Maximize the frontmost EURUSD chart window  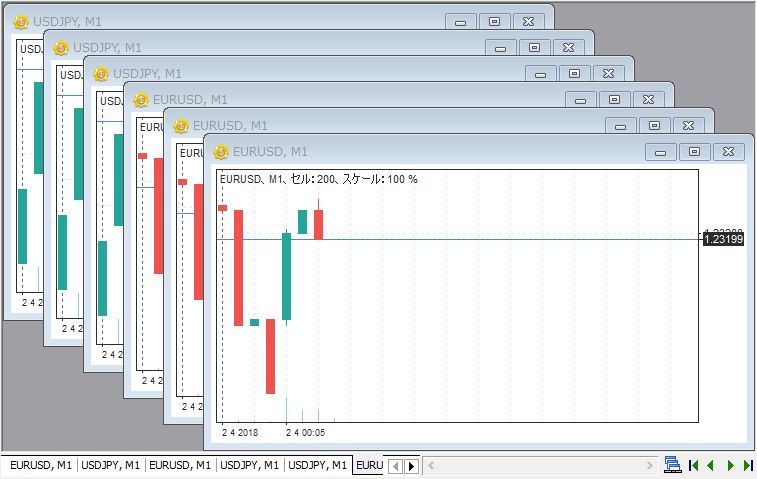695,152
